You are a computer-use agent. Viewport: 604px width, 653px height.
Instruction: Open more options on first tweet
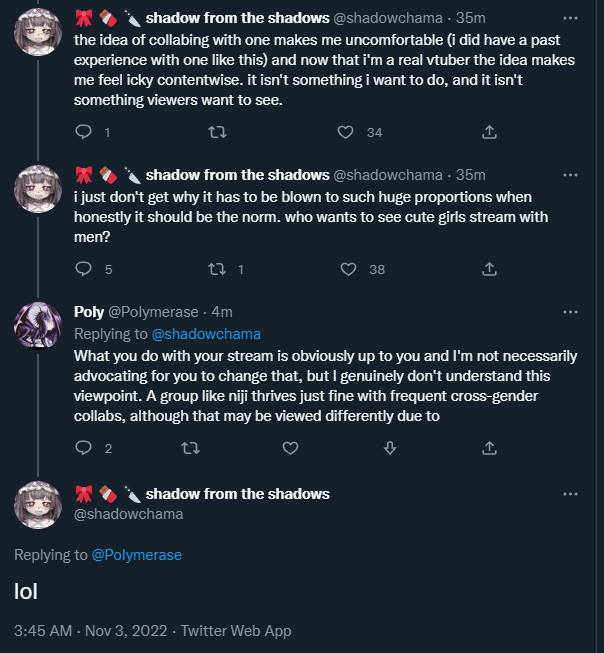570,18
